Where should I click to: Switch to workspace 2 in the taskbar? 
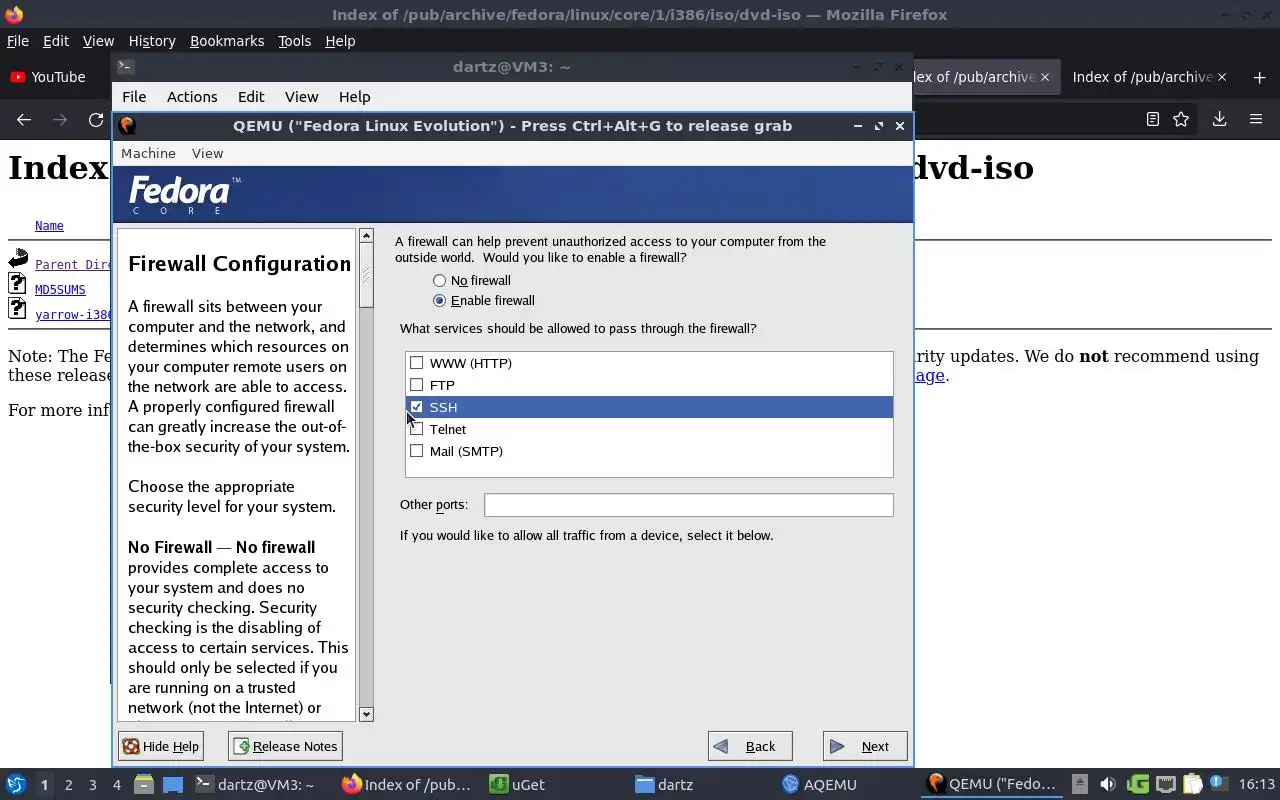[x=68, y=785]
